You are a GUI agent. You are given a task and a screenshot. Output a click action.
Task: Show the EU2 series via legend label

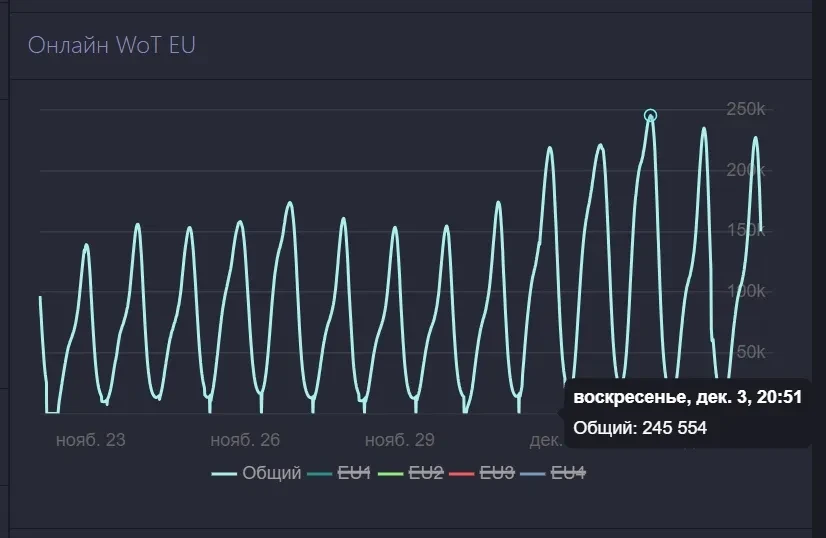coord(426,473)
